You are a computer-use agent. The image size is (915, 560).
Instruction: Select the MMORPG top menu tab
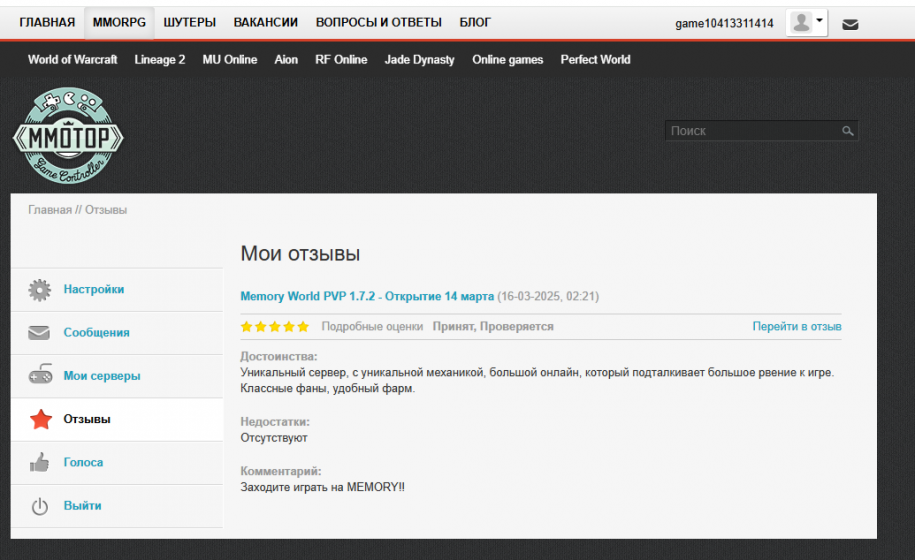pyautogui.click(x=119, y=23)
